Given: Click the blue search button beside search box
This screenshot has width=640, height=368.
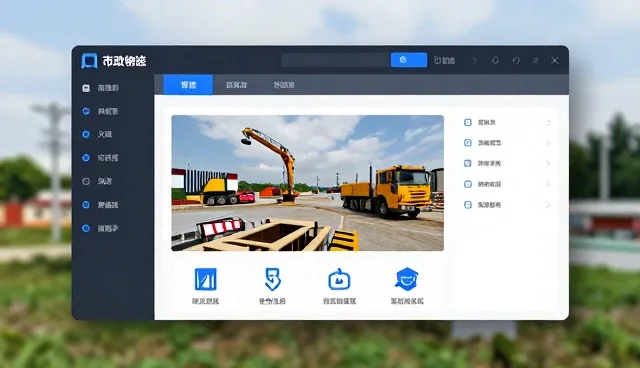Looking at the screenshot, I should (x=409, y=60).
